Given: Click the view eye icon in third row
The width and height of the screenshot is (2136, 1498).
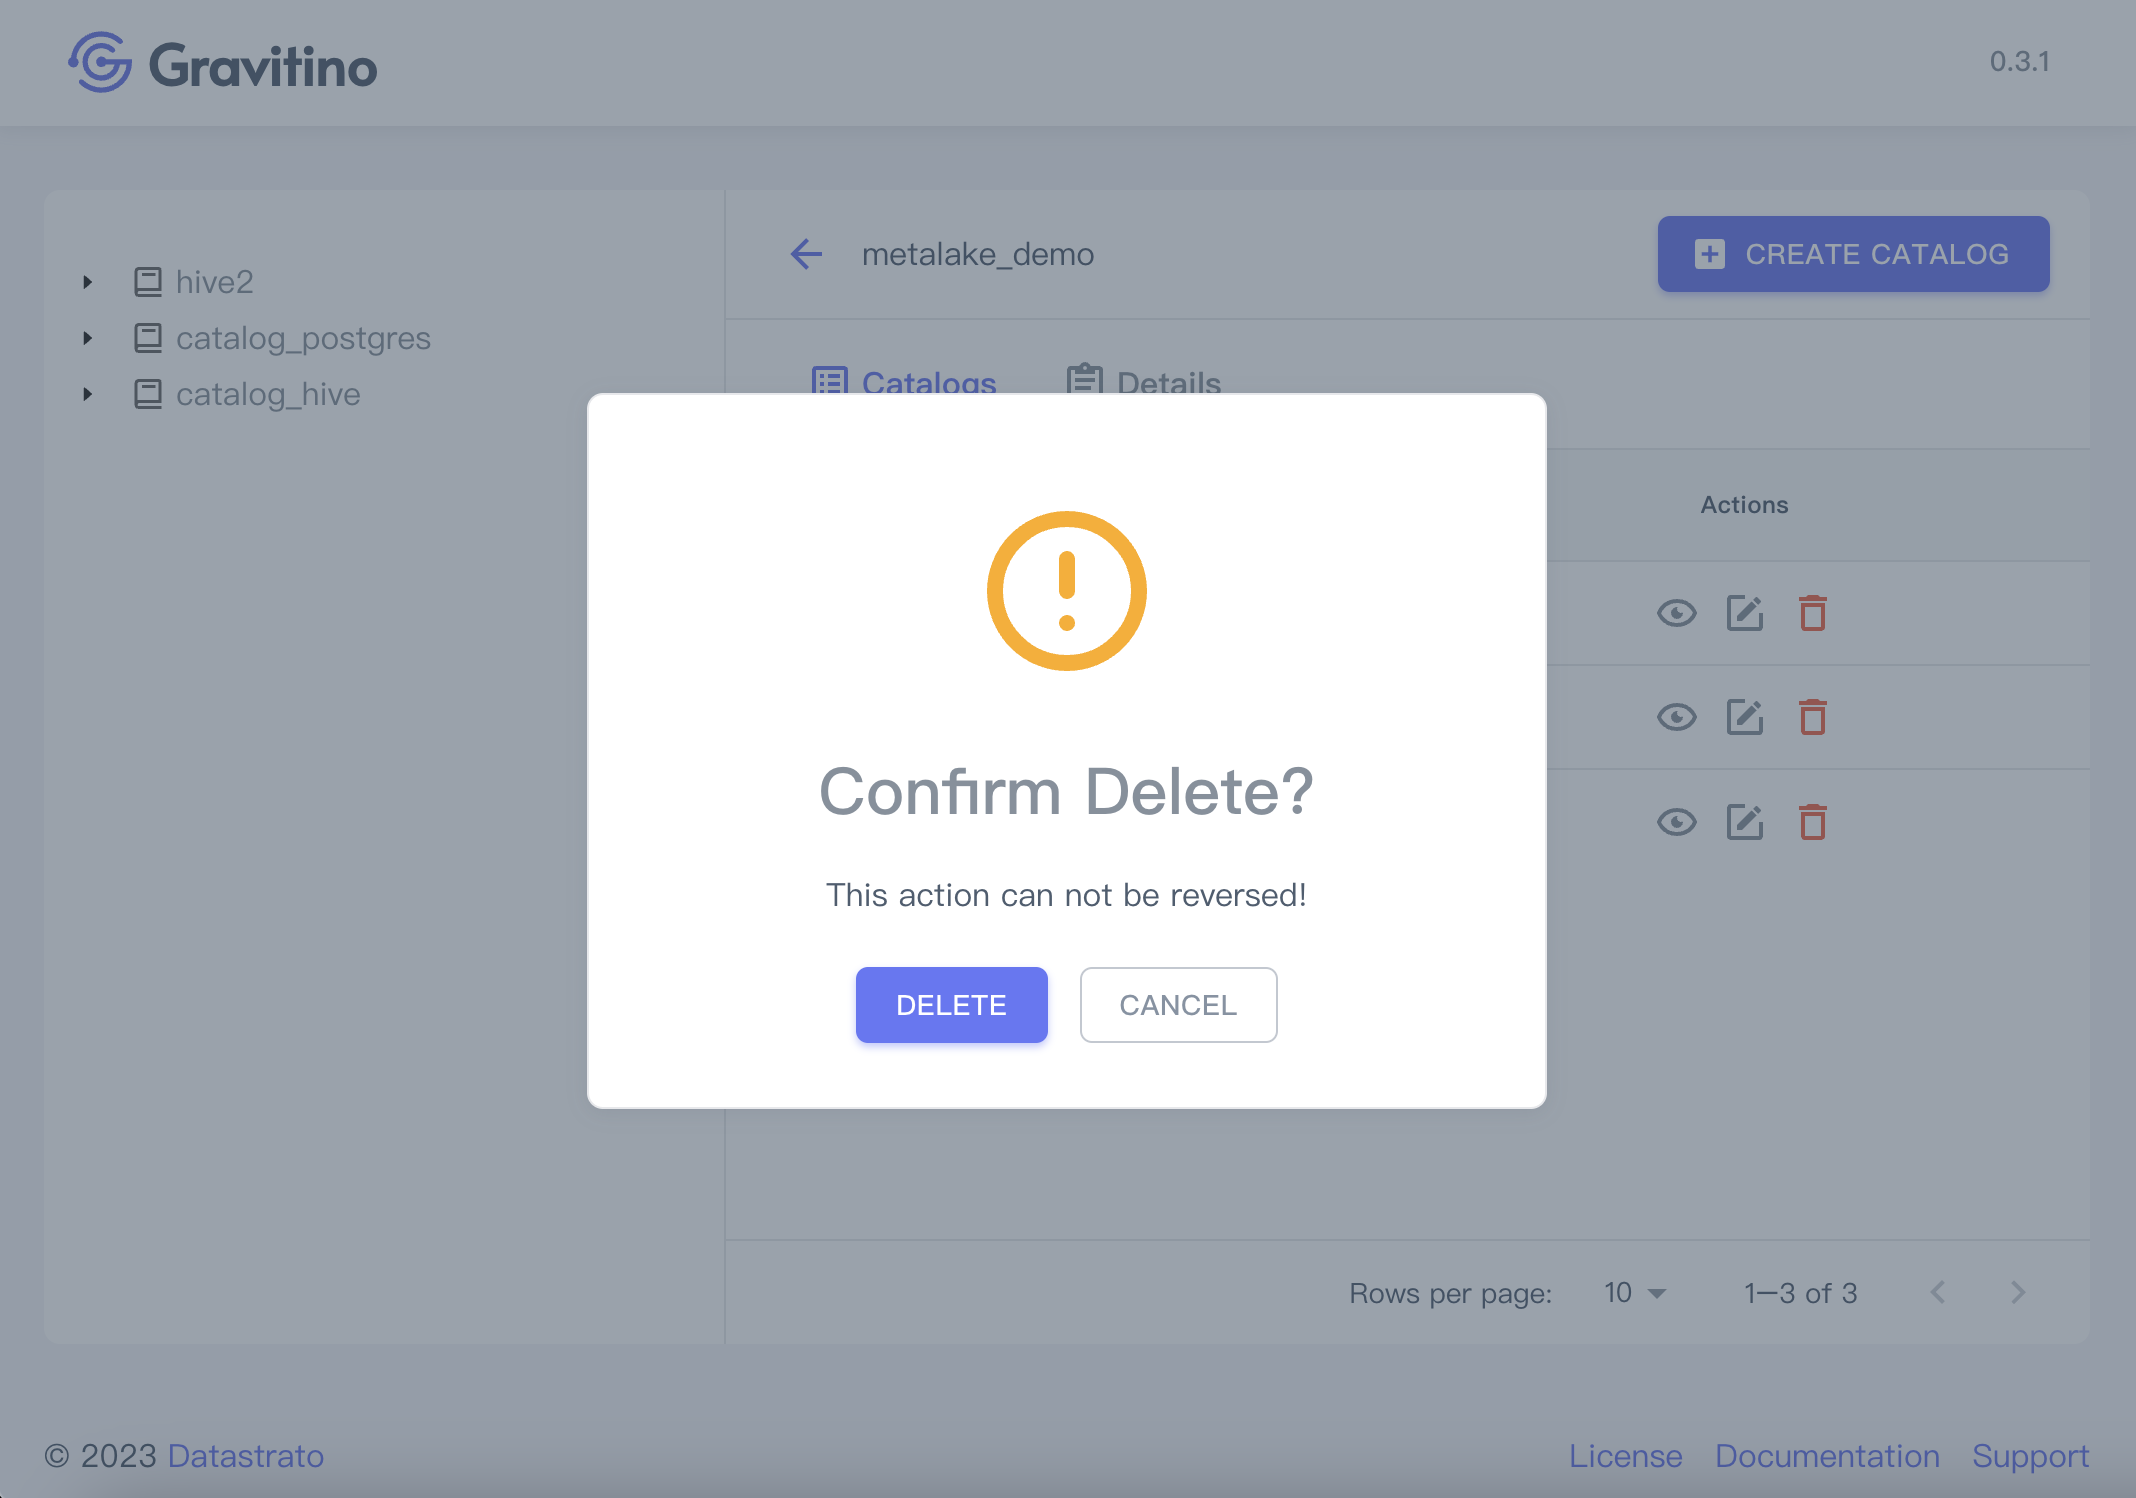Looking at the screenshot, I should coord(1676,822).
